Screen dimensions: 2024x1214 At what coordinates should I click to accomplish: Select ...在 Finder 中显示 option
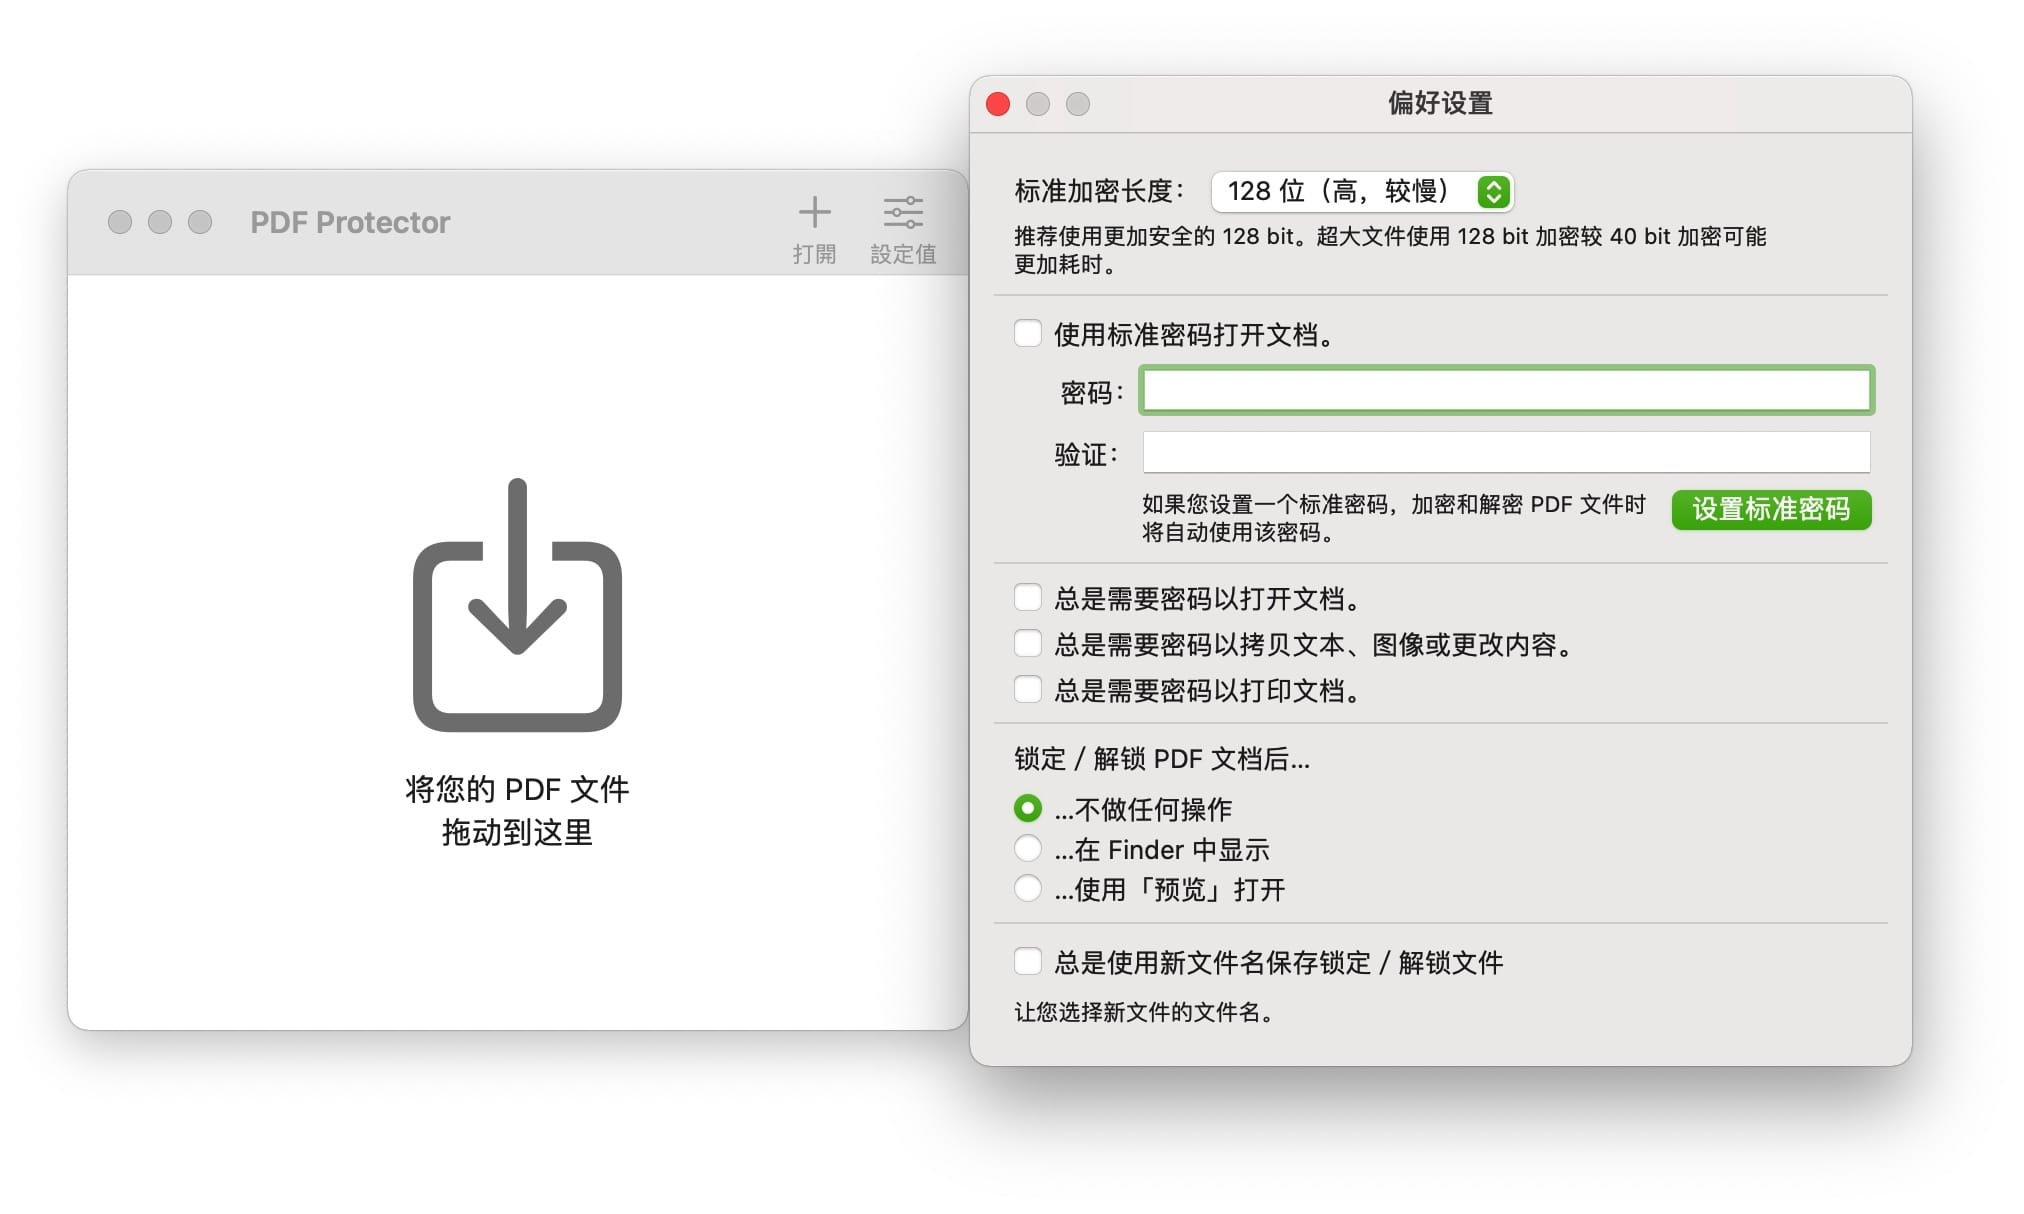pos(1028,848)
